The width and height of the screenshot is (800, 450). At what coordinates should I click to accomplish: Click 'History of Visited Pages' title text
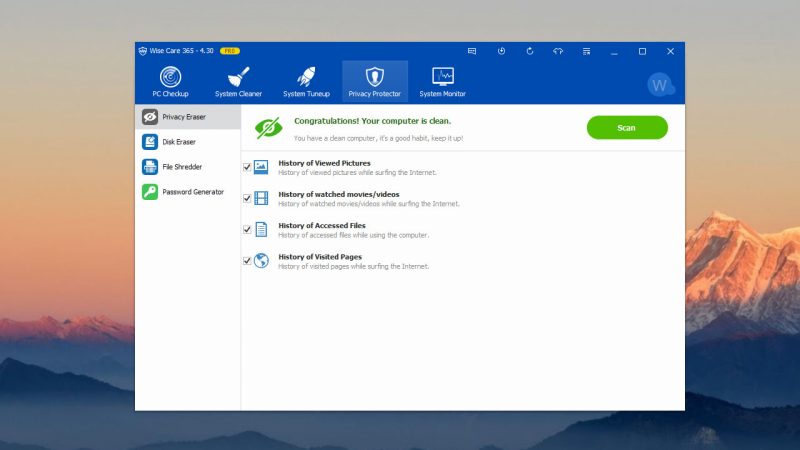click(x=320, y=257)
